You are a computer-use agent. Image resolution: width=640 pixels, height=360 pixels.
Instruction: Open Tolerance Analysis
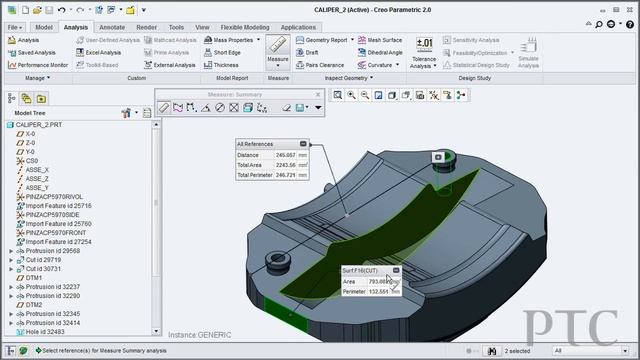(x=424, y=53)
